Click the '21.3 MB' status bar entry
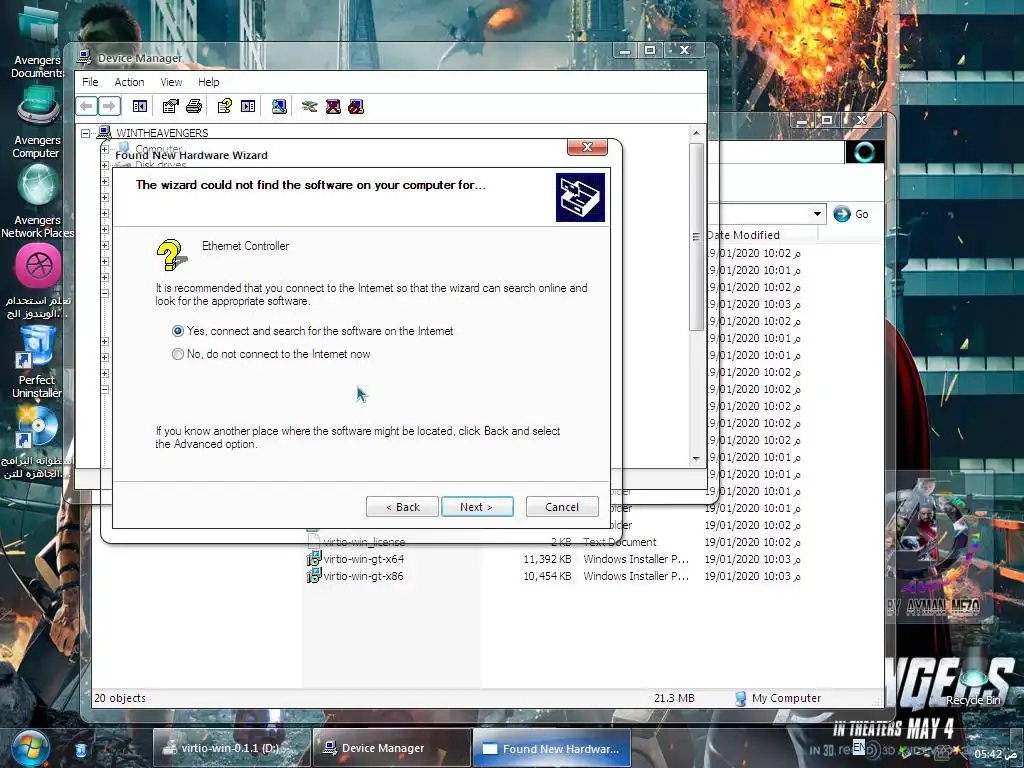The width and height of the screenshot is (1024, 768). 674,698
